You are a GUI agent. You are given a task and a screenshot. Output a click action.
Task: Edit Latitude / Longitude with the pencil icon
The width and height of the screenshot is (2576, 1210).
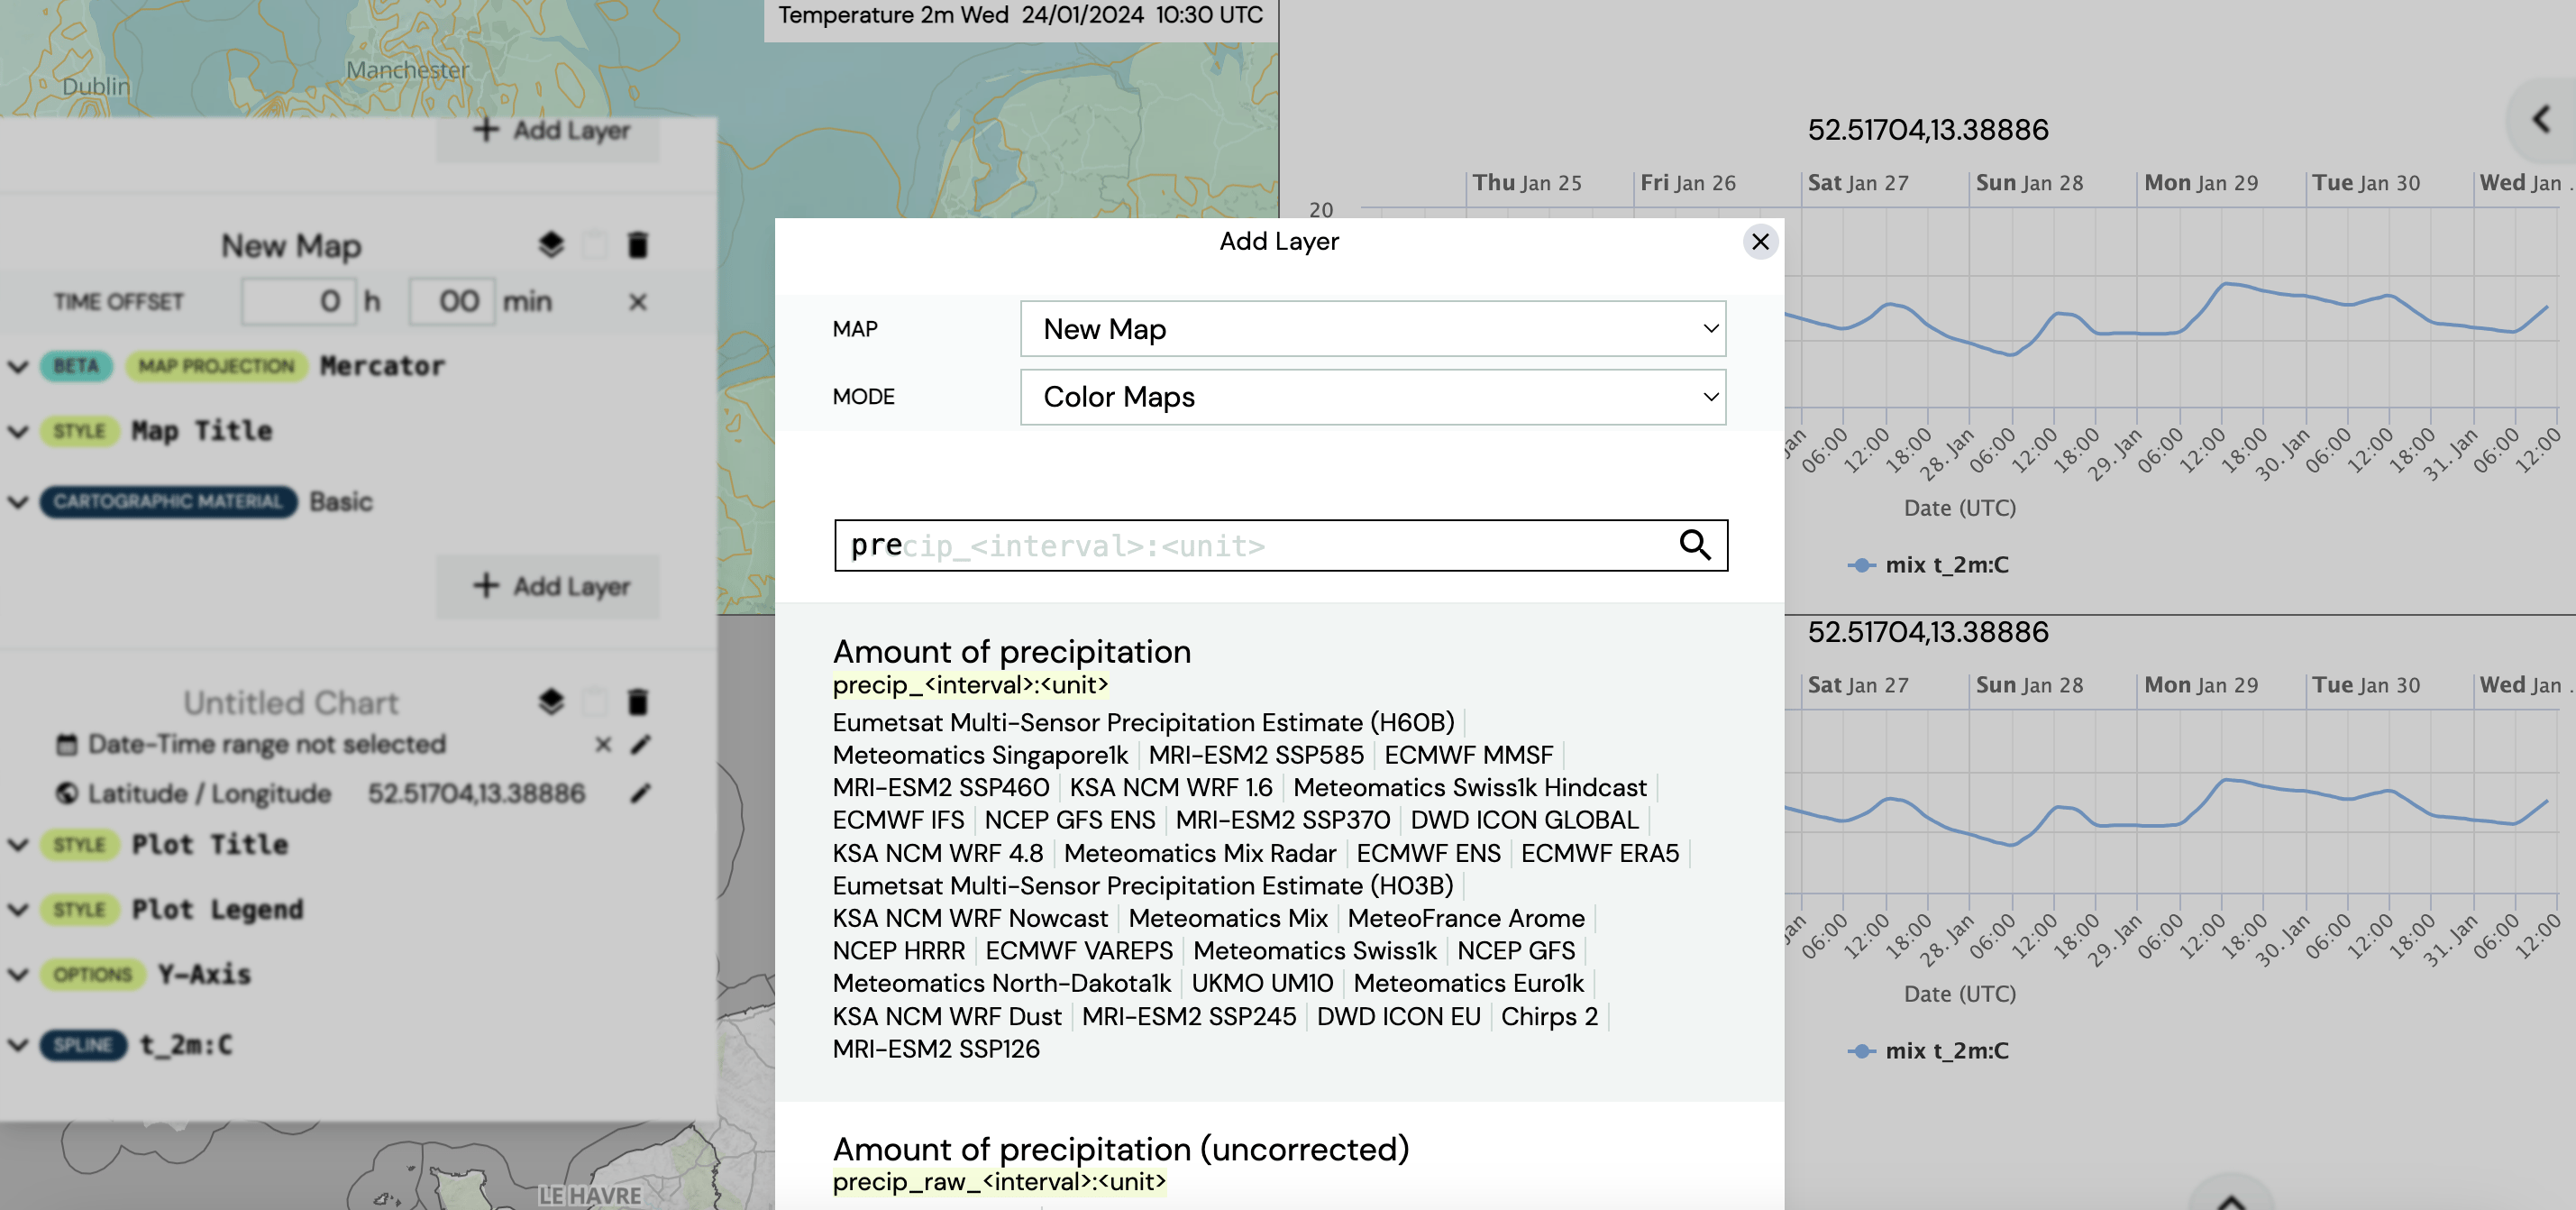coord(641,793)
